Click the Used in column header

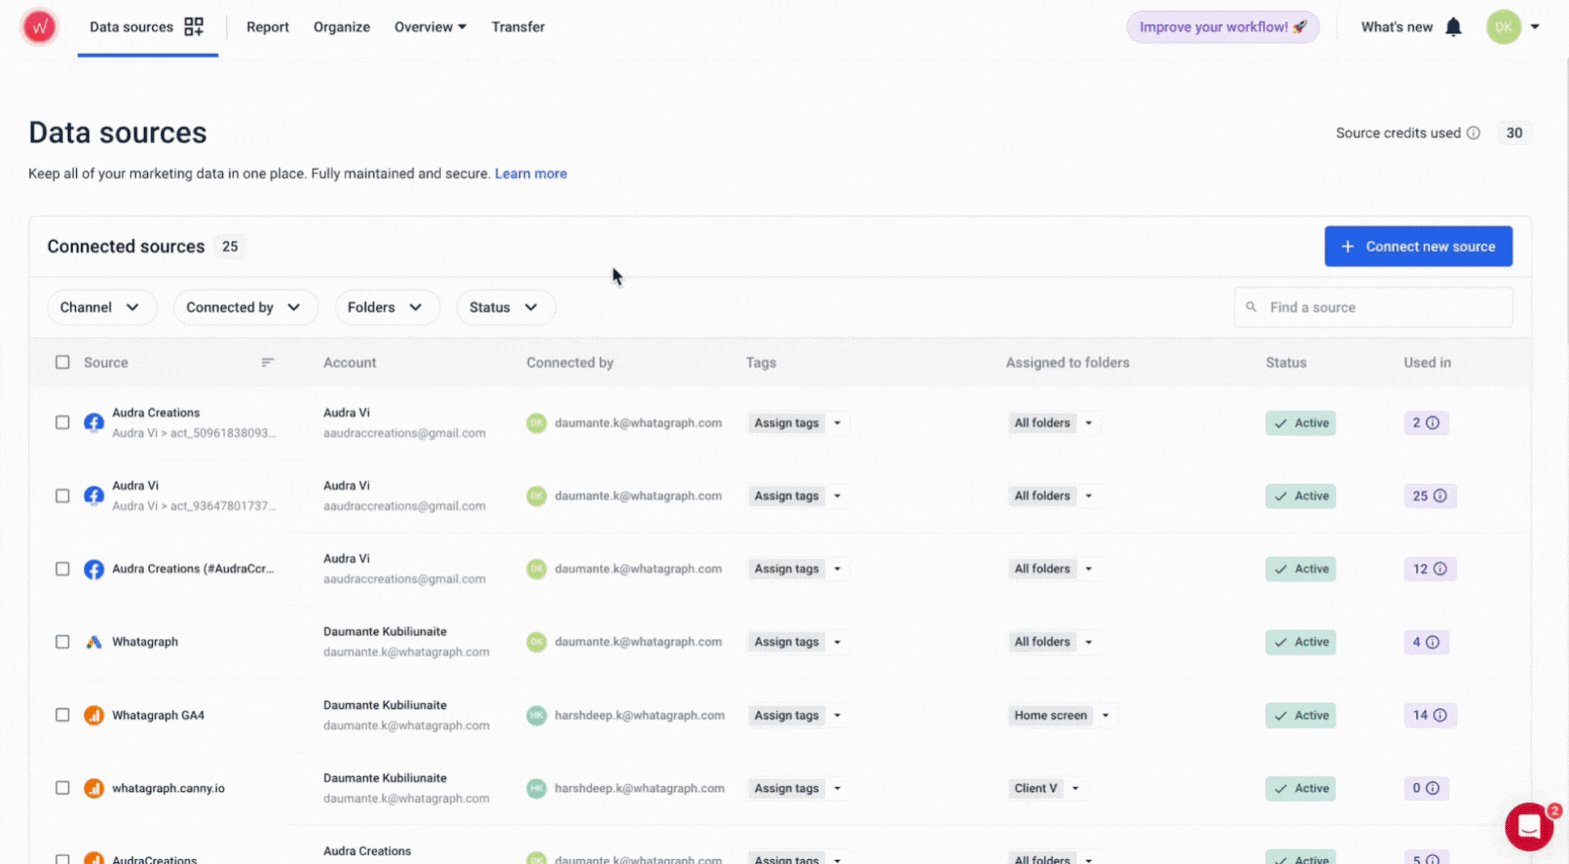(x=1427, y=362)
